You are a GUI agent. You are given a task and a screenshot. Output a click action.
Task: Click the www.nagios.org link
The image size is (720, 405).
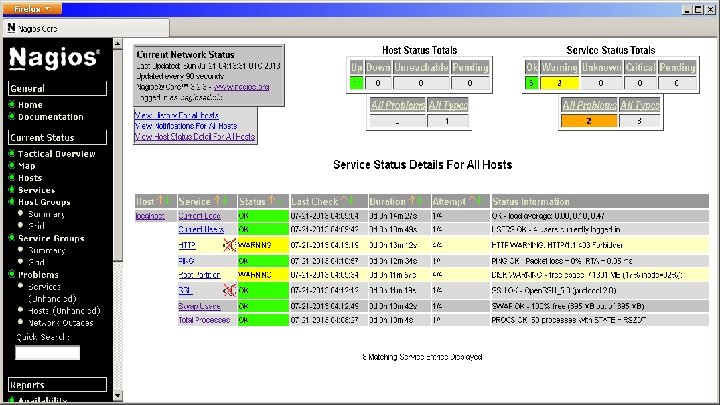(x=241, y=87)
